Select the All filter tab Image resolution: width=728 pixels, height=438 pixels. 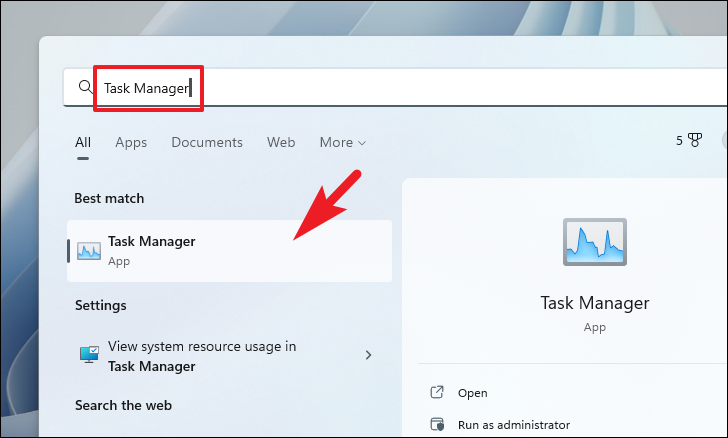coord(83,142)
